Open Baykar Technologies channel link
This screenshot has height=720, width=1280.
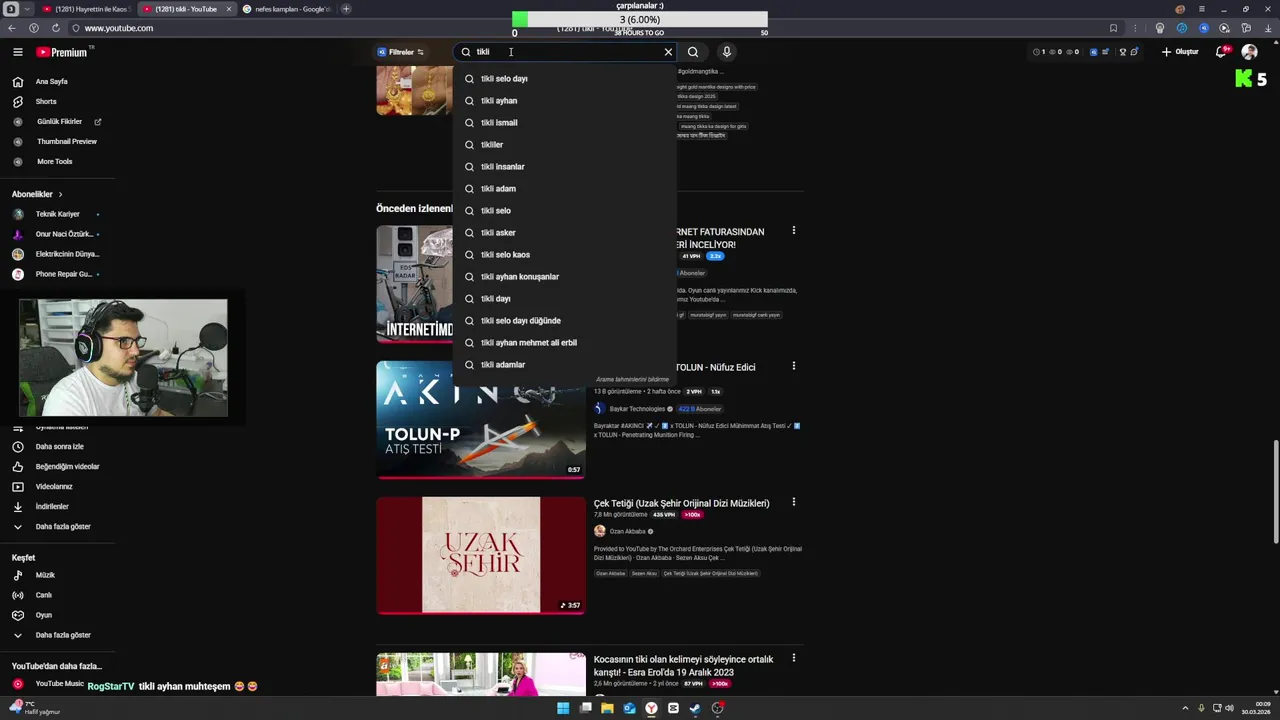[x=637, y=409]
